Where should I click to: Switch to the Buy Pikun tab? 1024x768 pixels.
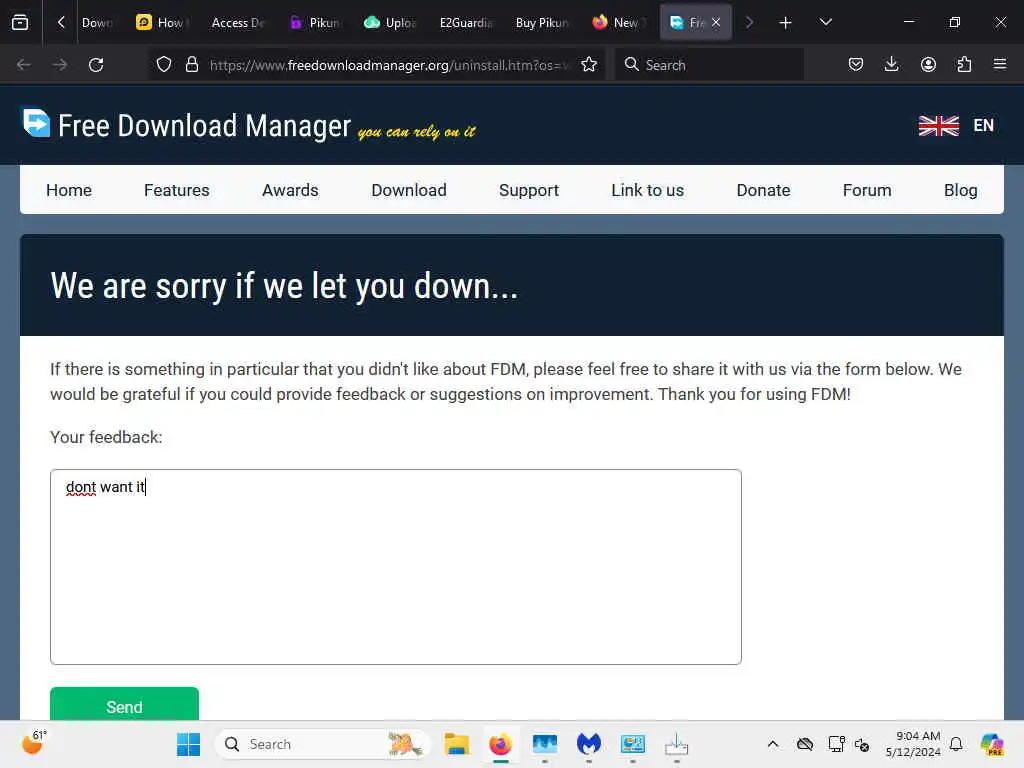pos(541,23)
